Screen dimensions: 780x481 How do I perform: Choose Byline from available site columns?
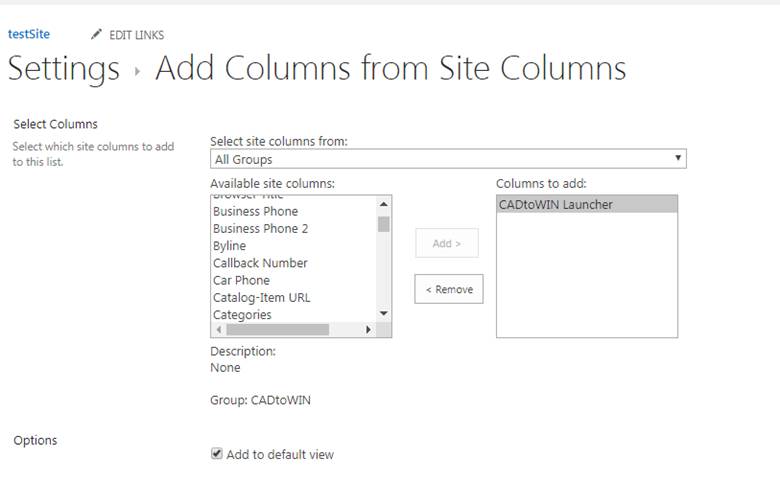(229, 245)
